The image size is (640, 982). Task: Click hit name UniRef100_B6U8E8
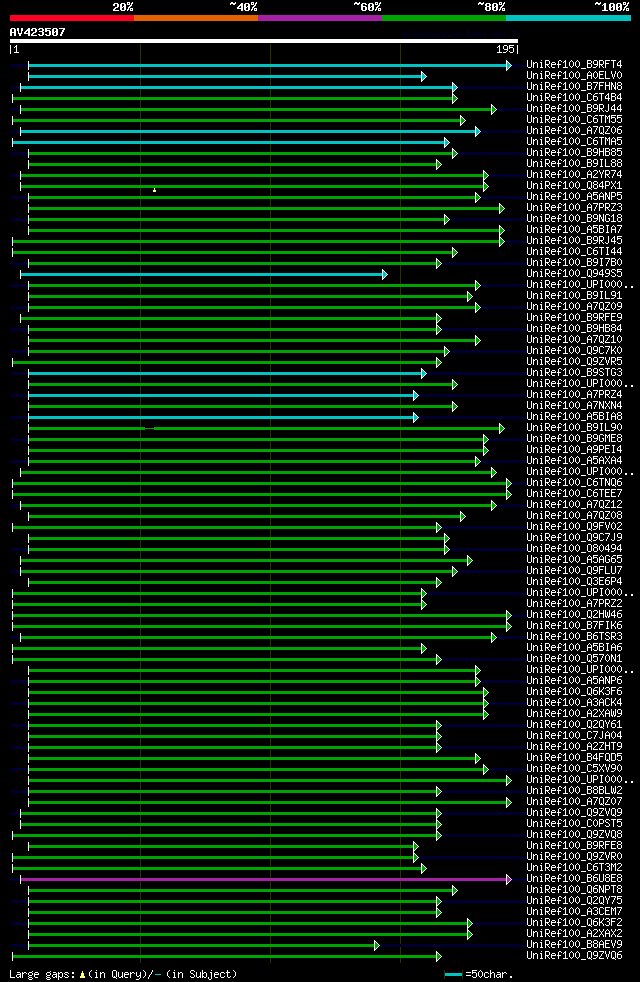(574, 879)
